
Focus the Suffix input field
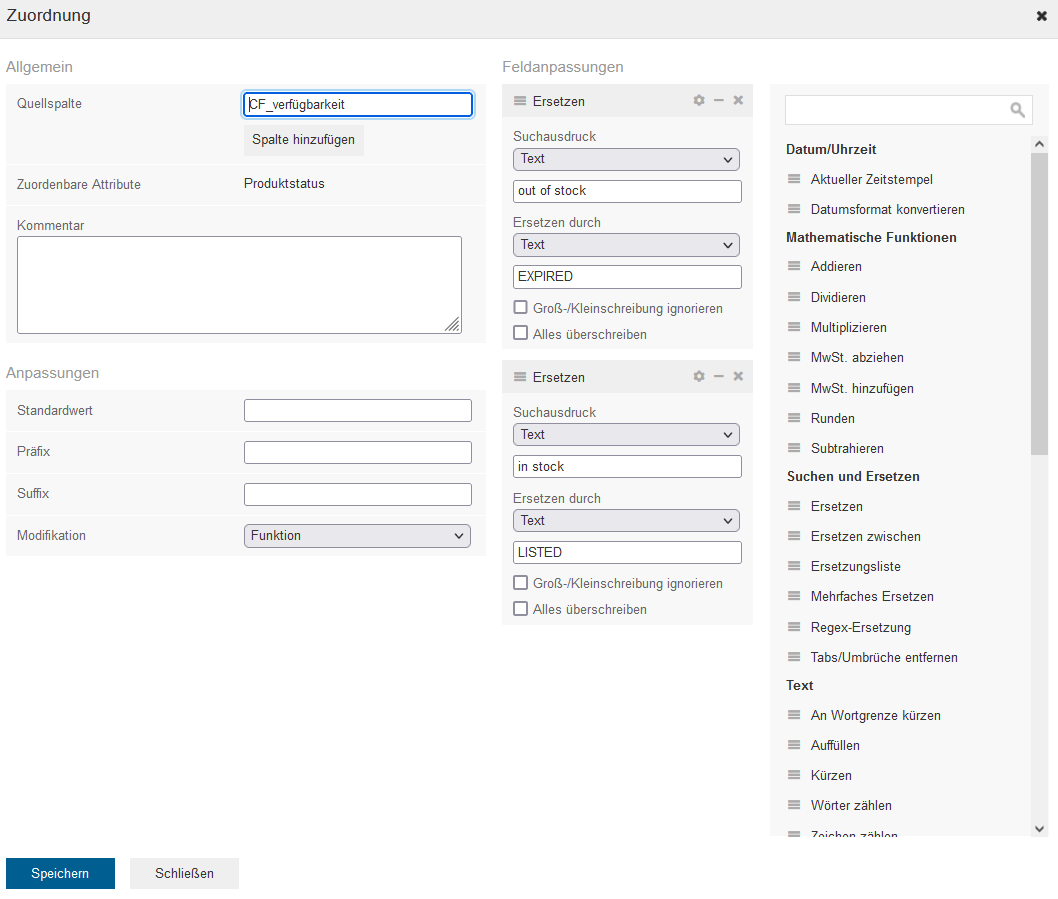coord(358,494)
